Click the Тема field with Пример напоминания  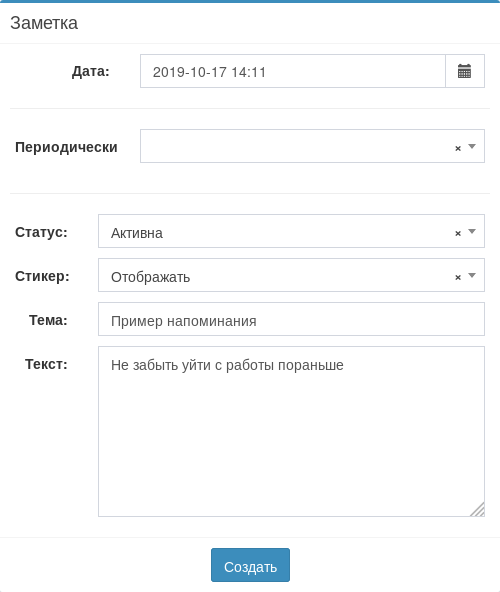(x=291, y=319)
